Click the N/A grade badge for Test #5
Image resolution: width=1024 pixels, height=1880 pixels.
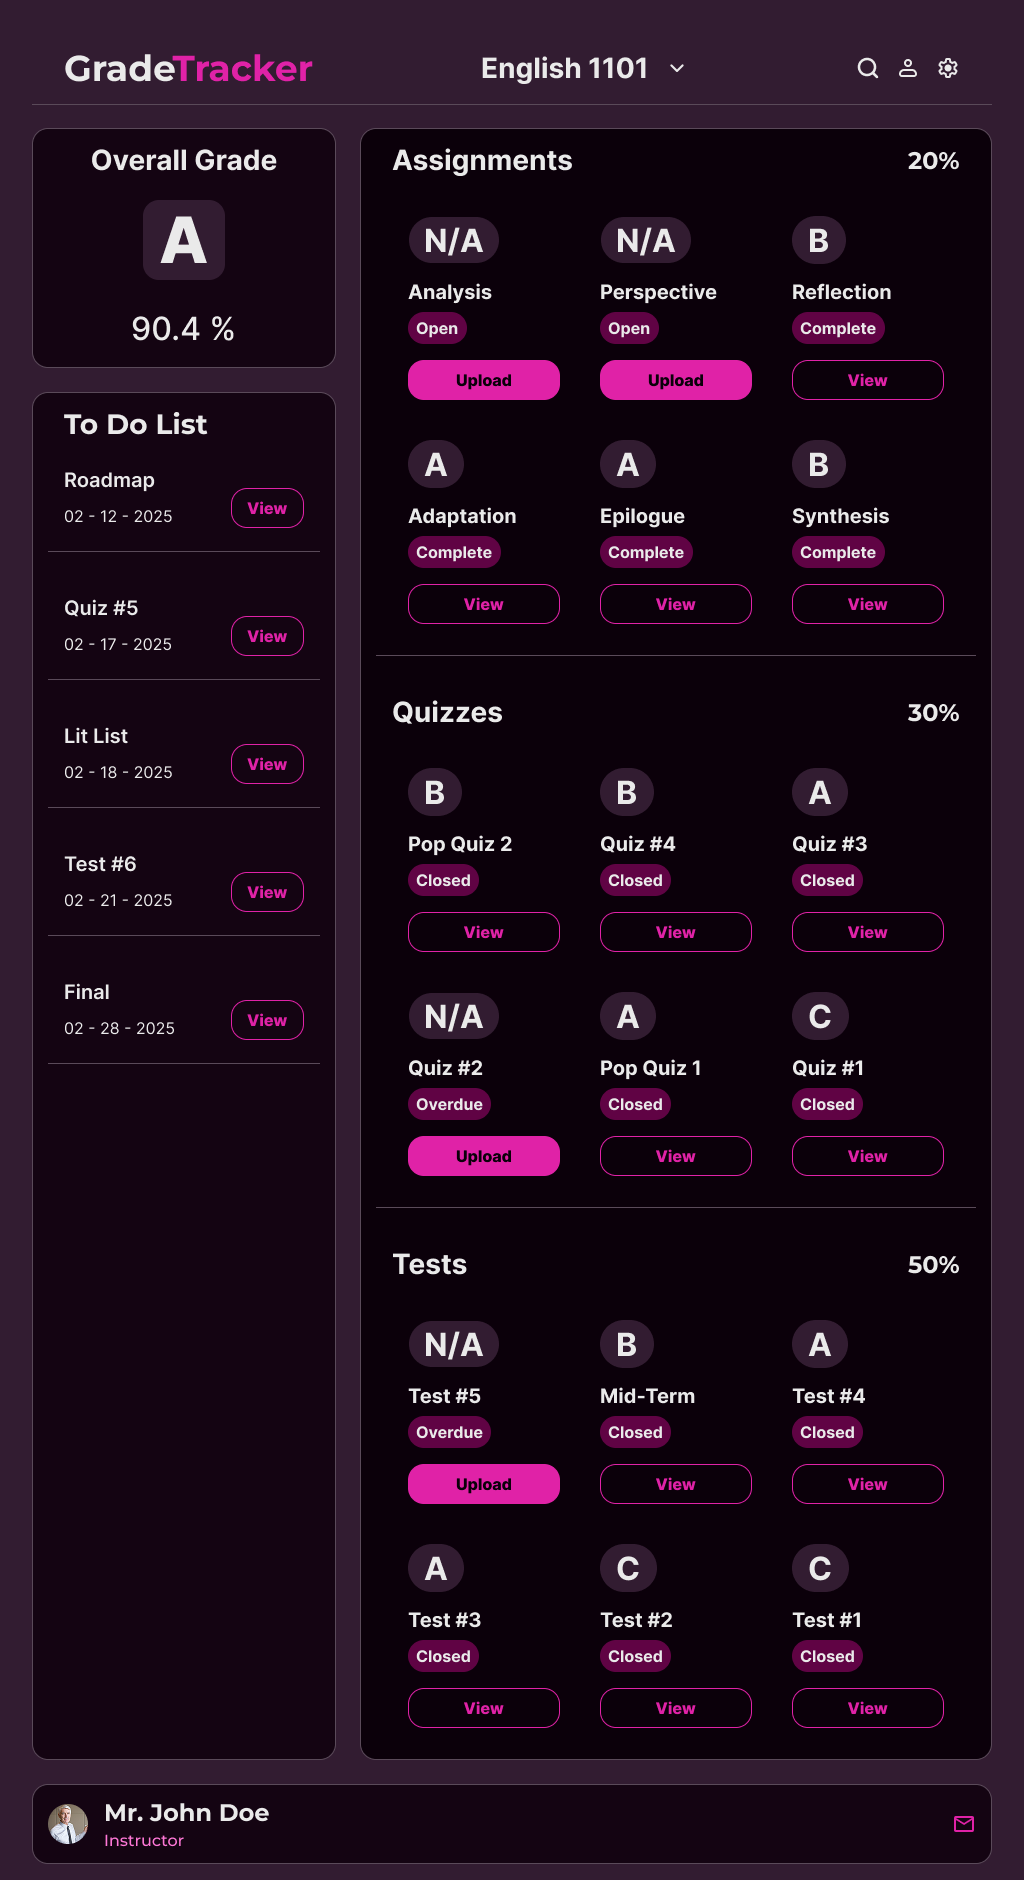coord(453,1344)
